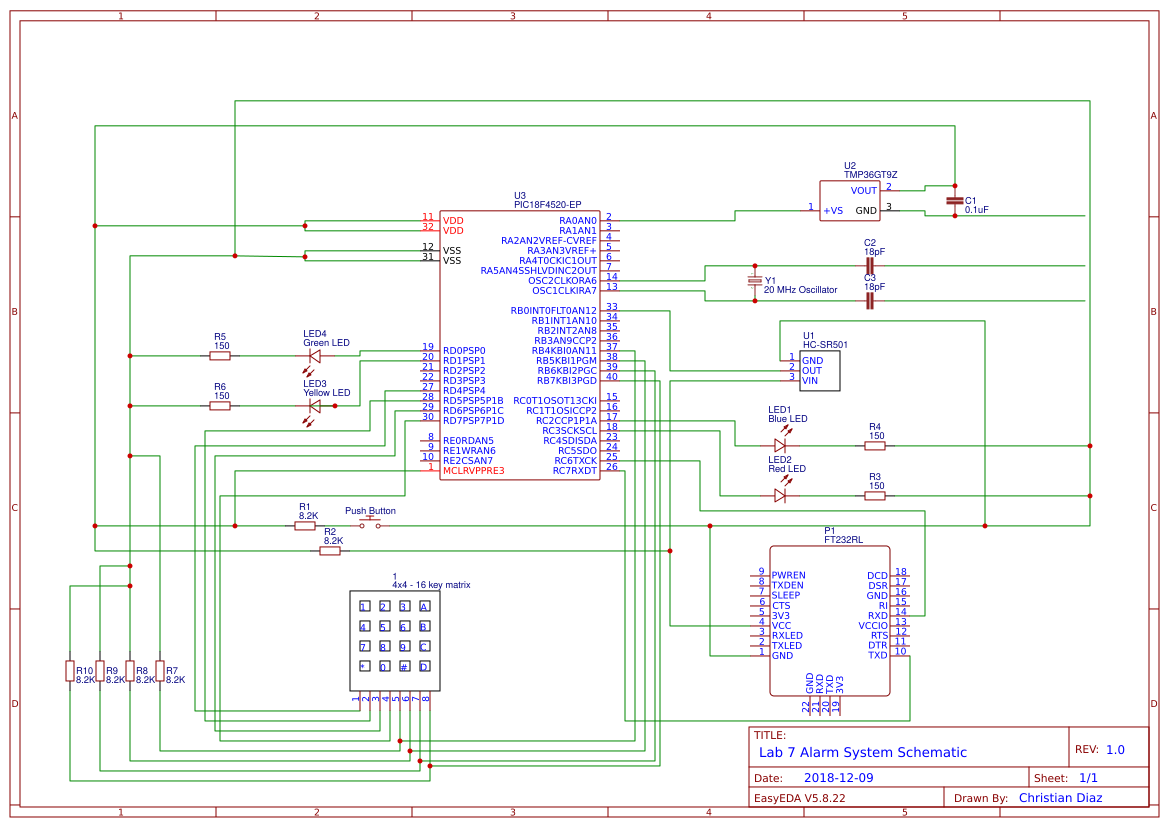Select the Blue LED symbol LED1
Image resolution: width=1169 pixels, height=827 pixels.
[780, 446]
